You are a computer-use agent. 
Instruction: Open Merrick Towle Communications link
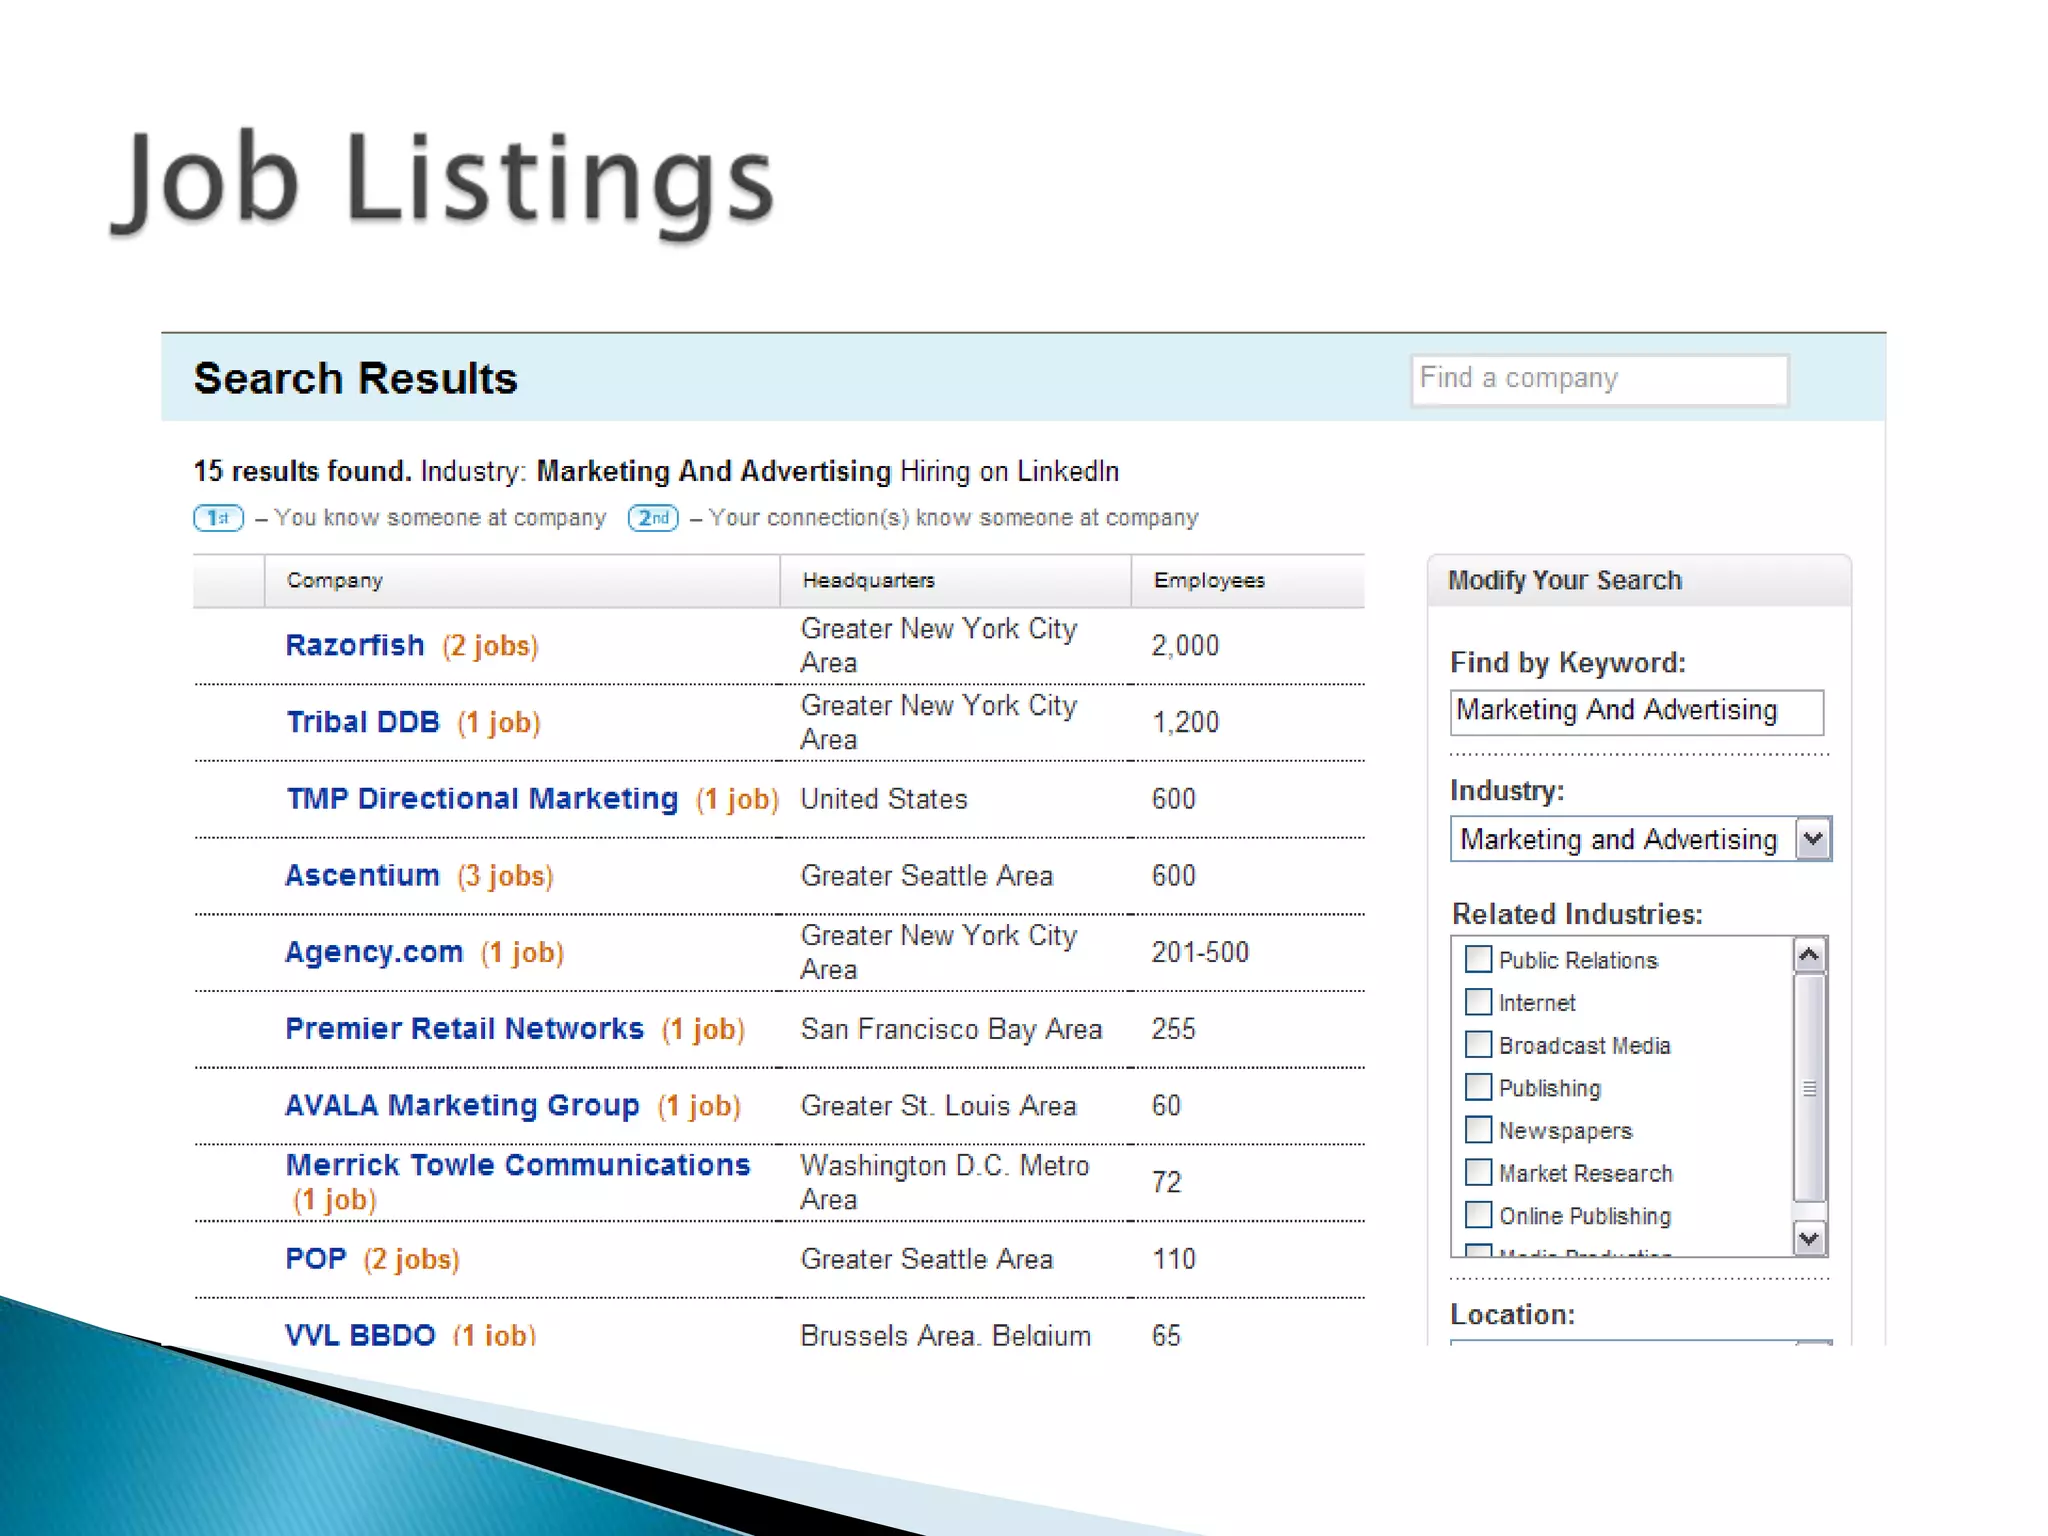pos(518,1165)
